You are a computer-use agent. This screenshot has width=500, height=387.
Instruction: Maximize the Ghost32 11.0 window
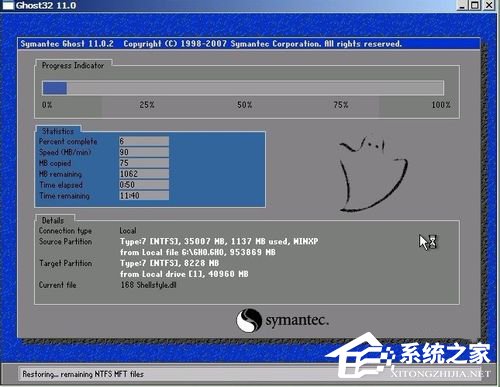(475, 5)
